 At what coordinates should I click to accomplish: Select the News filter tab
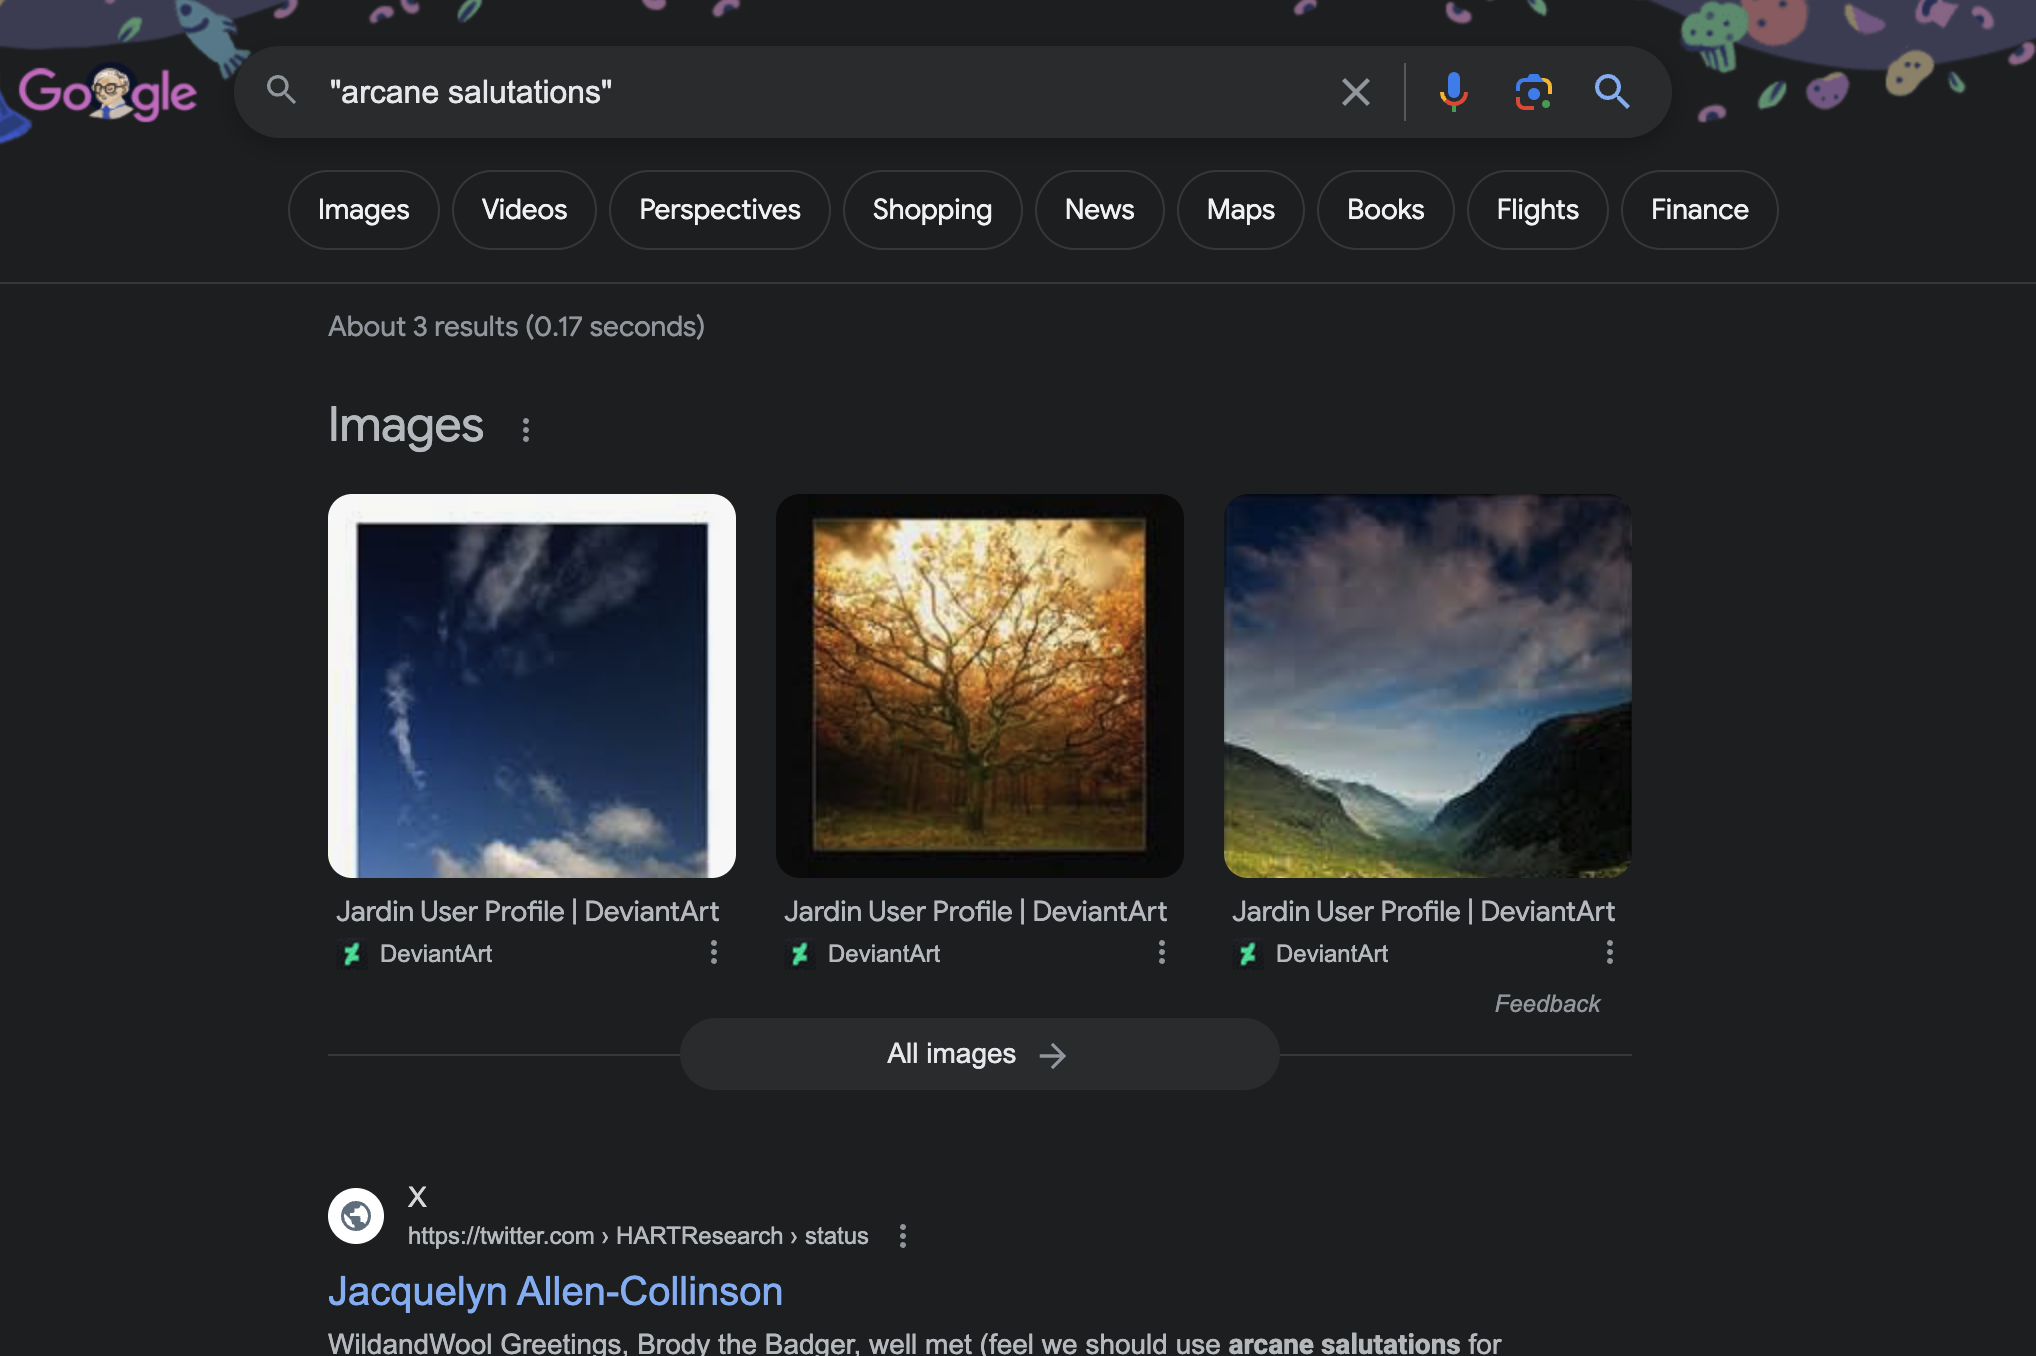point(1099,210)
